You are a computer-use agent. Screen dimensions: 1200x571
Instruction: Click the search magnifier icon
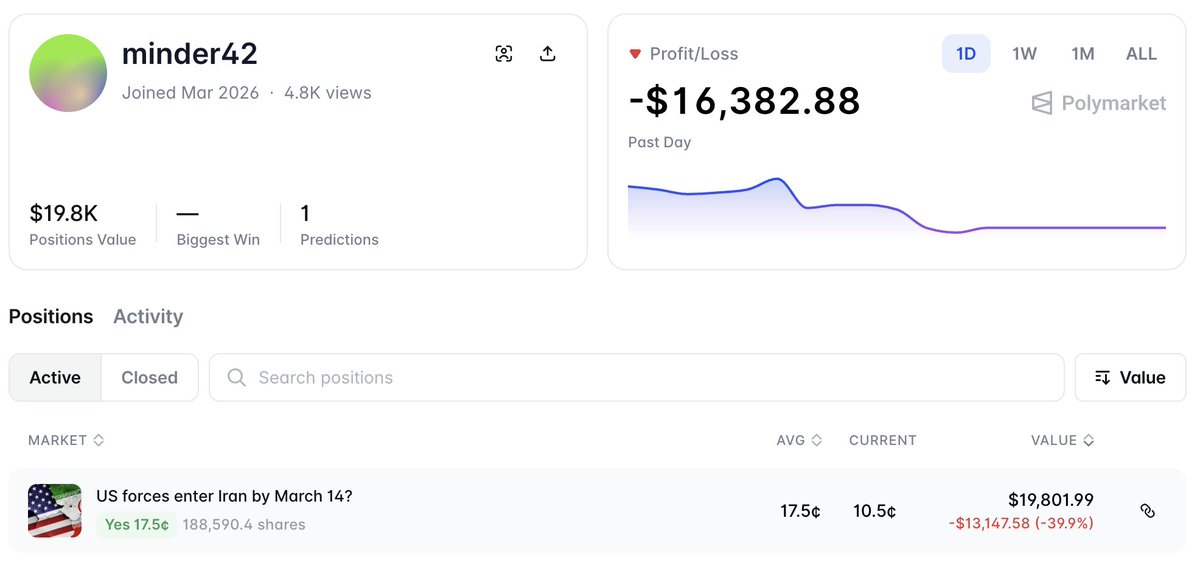pyautogui.click(x=237, y=378)
